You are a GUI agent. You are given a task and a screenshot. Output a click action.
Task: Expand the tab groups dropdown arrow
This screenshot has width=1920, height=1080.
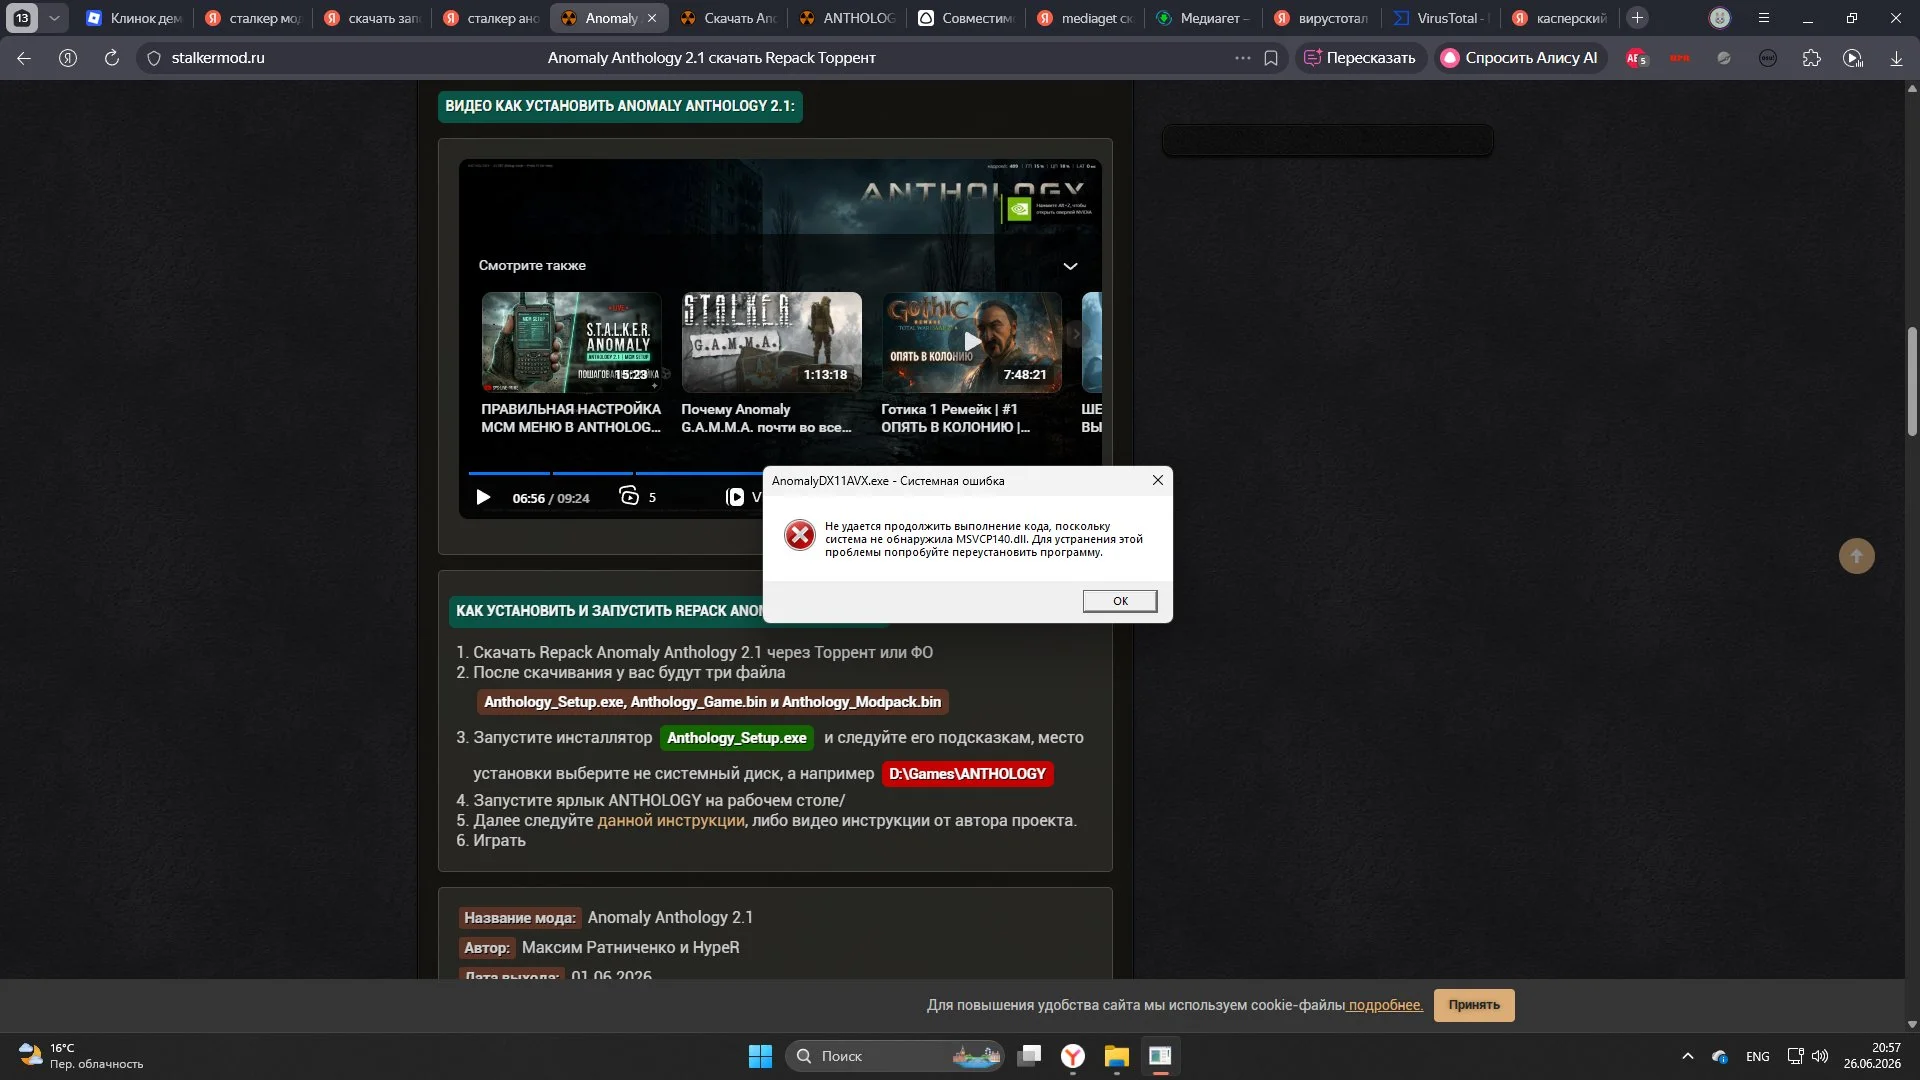click(54, 18)
